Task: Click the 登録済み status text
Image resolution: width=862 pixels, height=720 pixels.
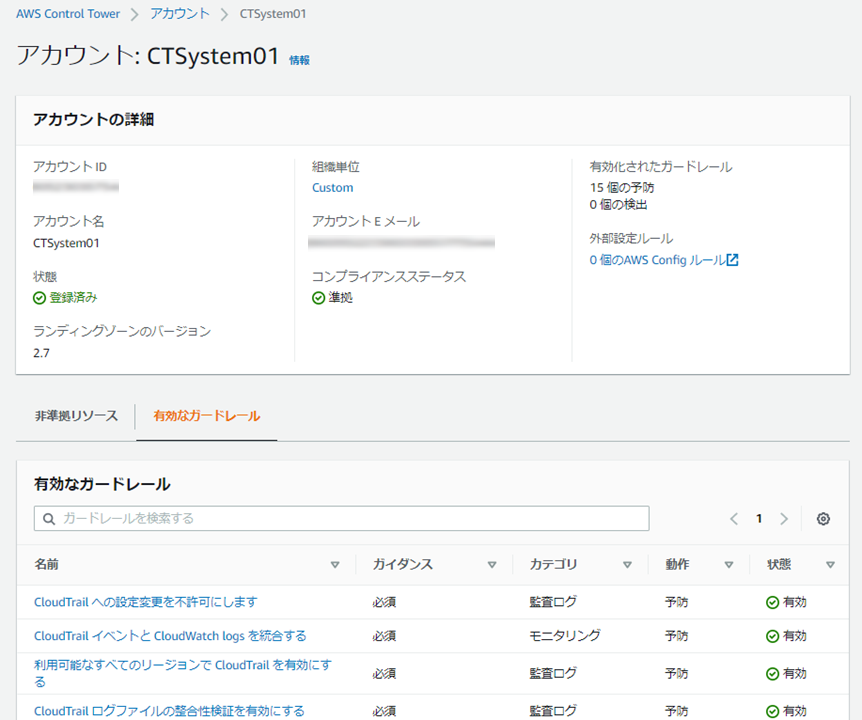Action: [x=74, y=298]
